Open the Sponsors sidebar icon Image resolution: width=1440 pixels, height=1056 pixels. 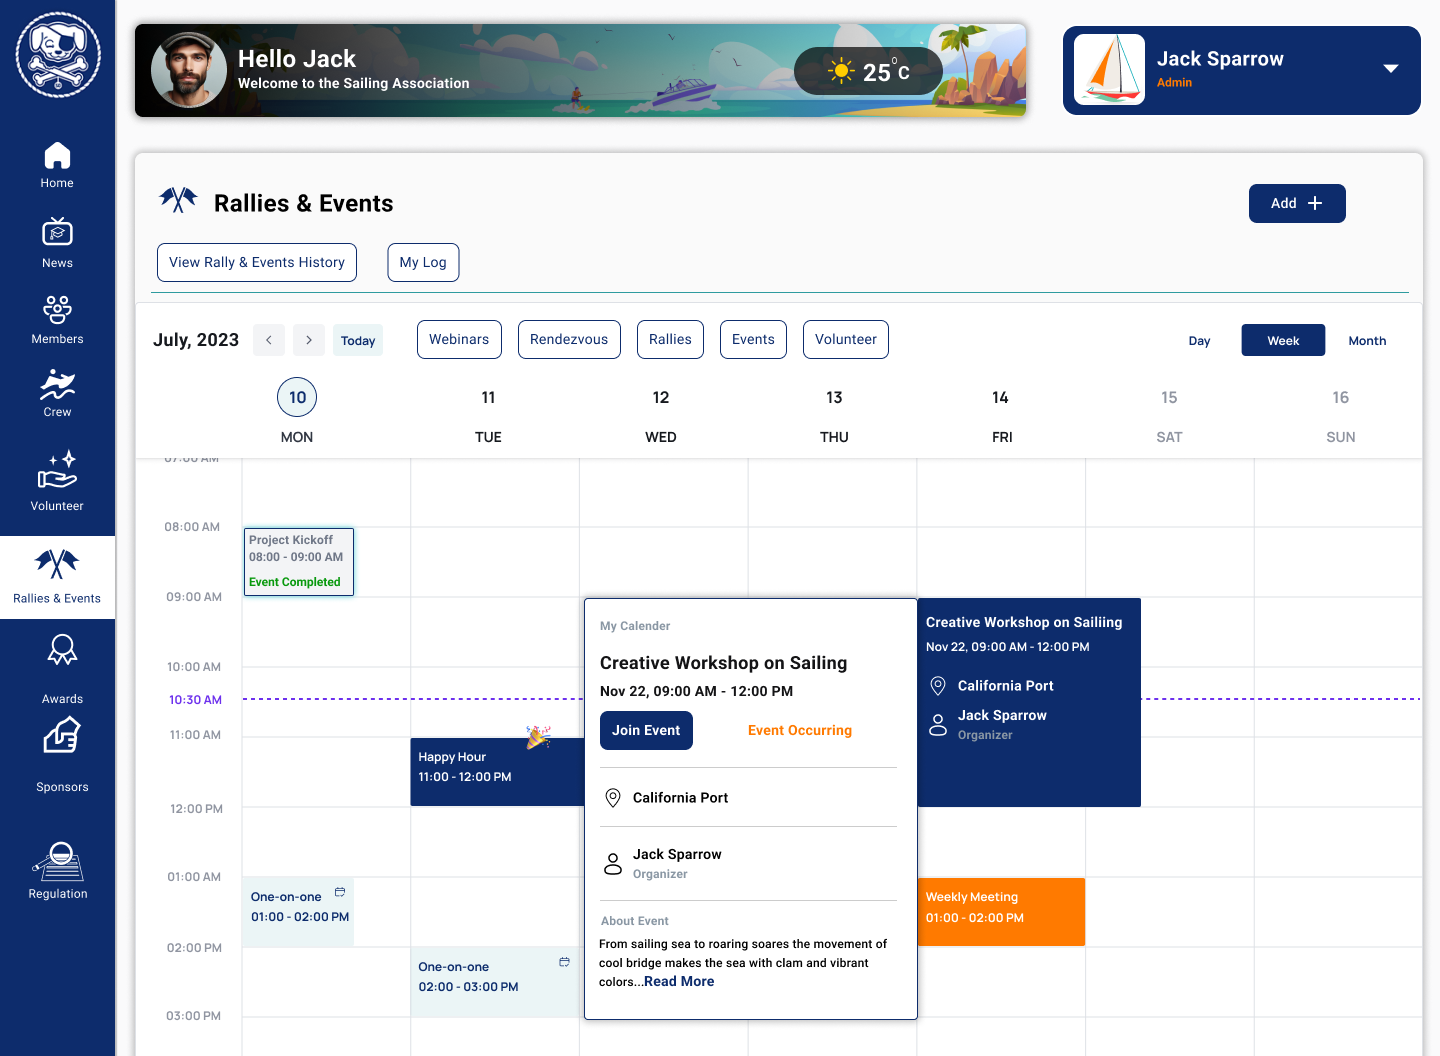[62, 738]
